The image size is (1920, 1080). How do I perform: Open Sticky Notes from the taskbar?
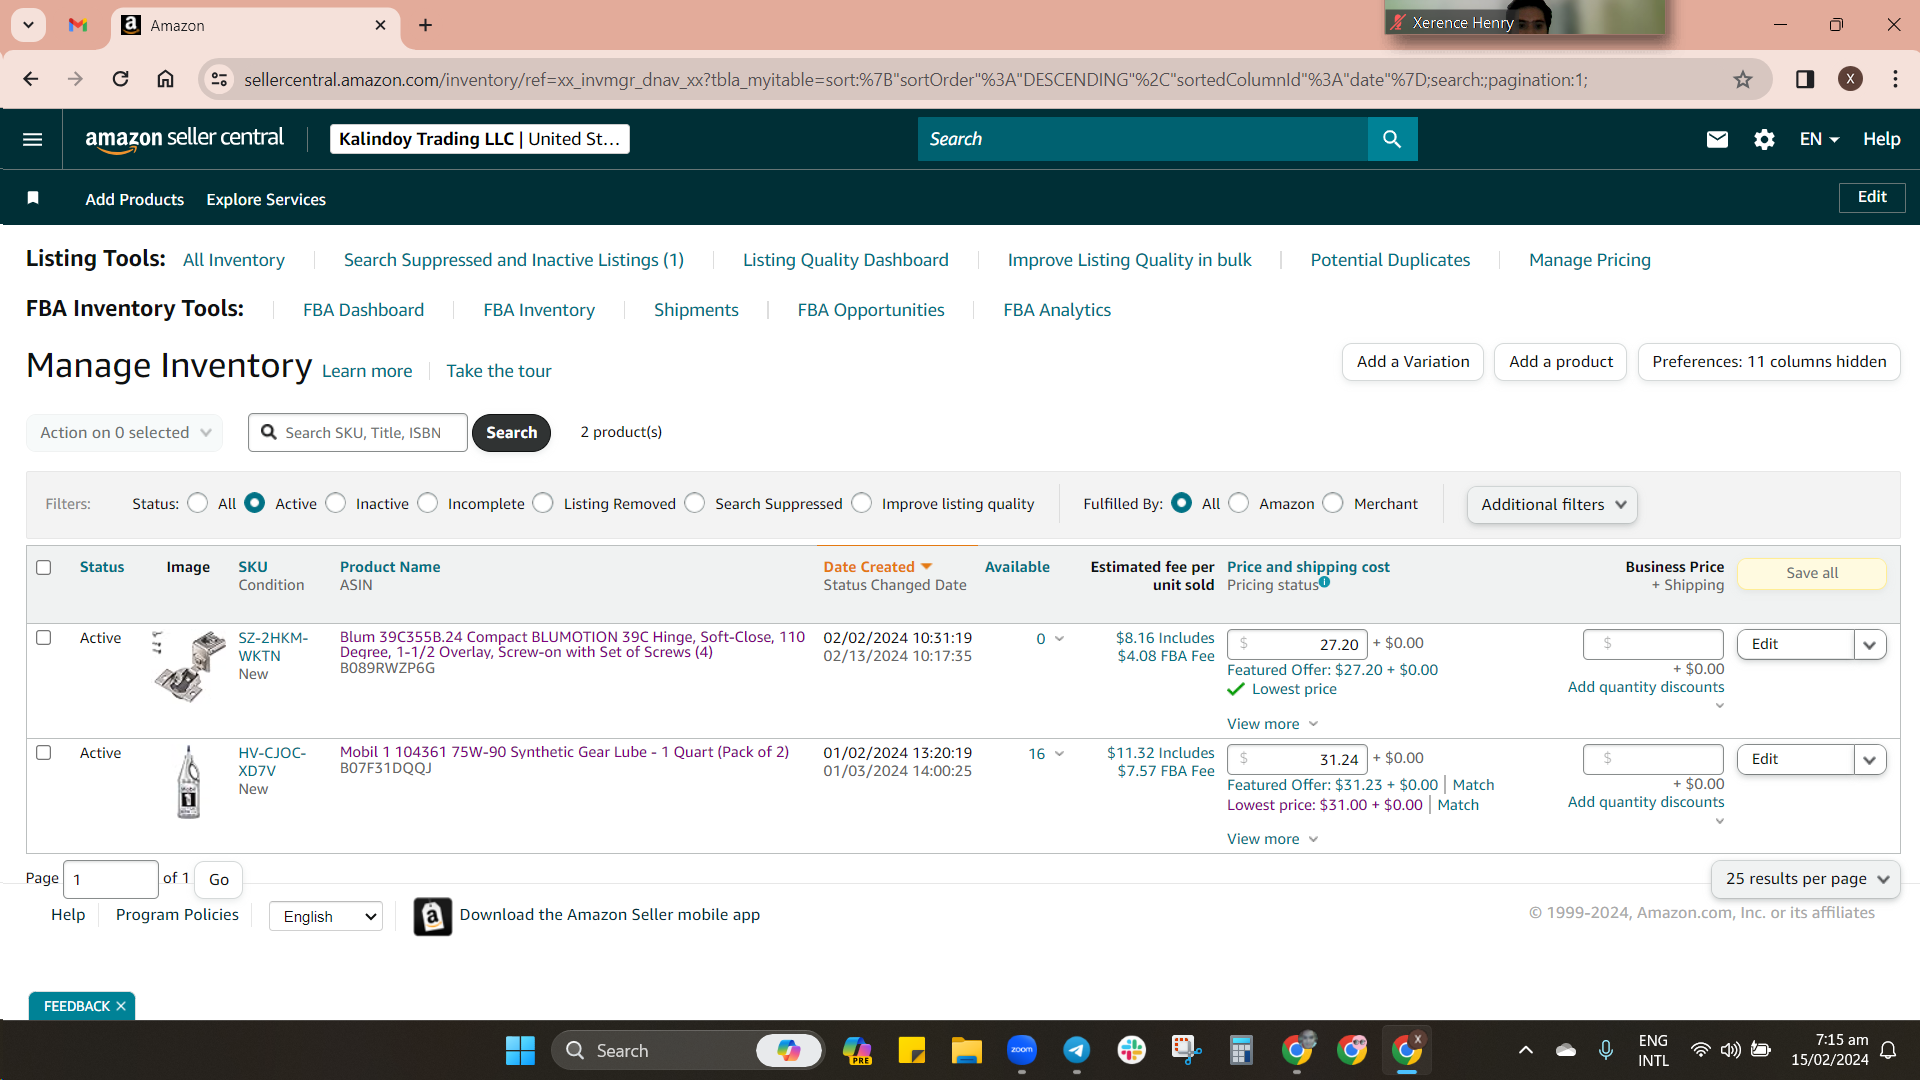pos(911,1050)
